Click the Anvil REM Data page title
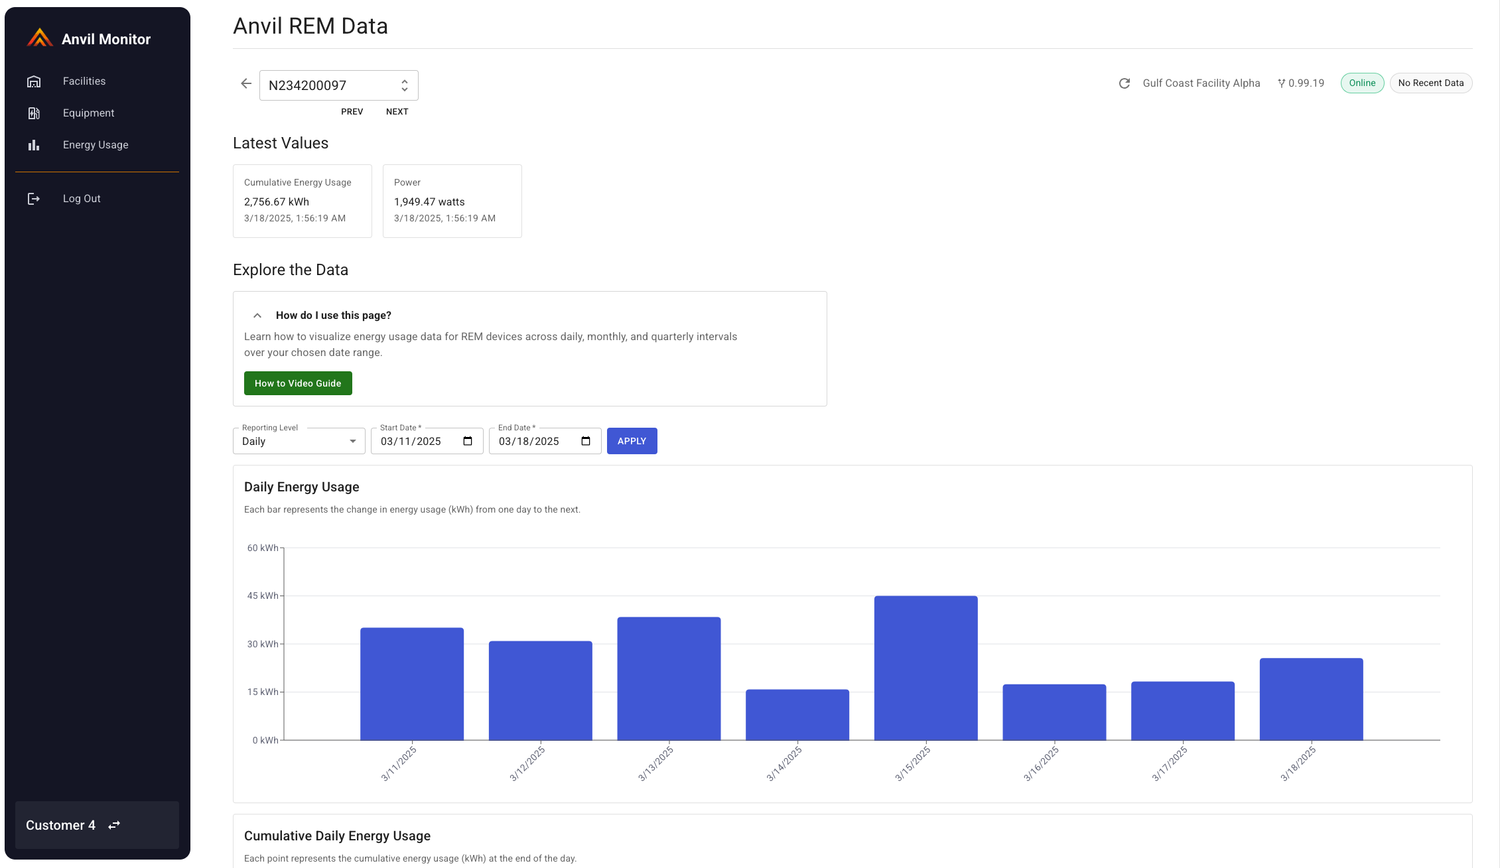The width and height of the screenshot is (1500, 868). (310, 26)
